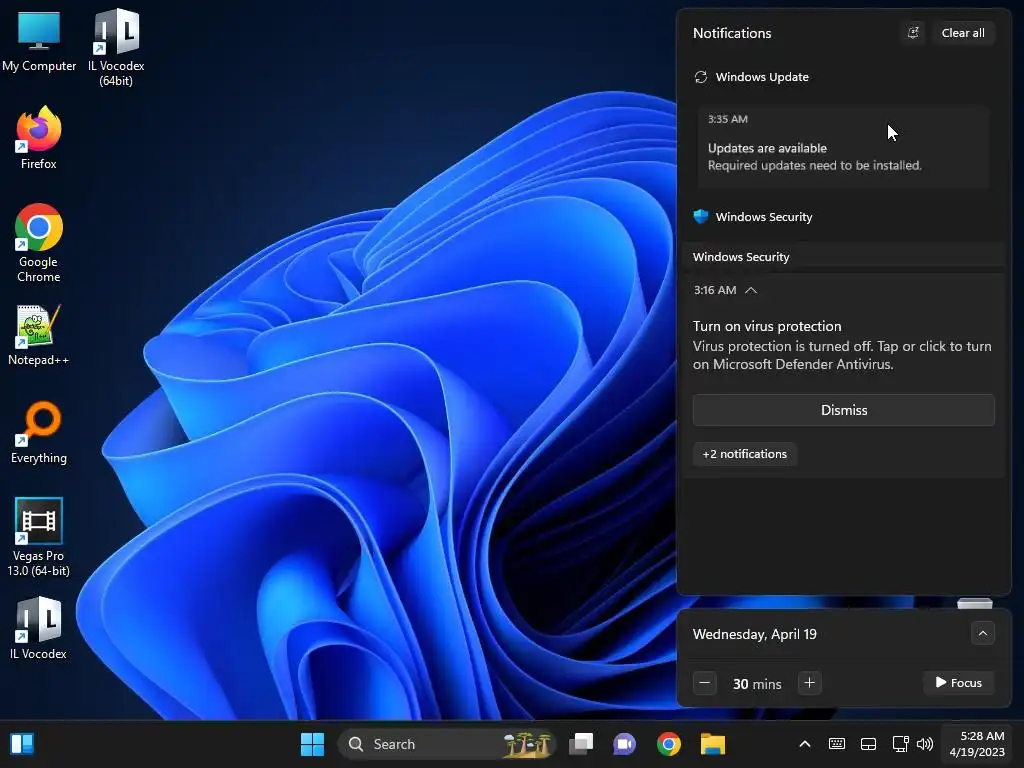
Task: Open File Explorer from the taskbar
Action: [712, 744]
